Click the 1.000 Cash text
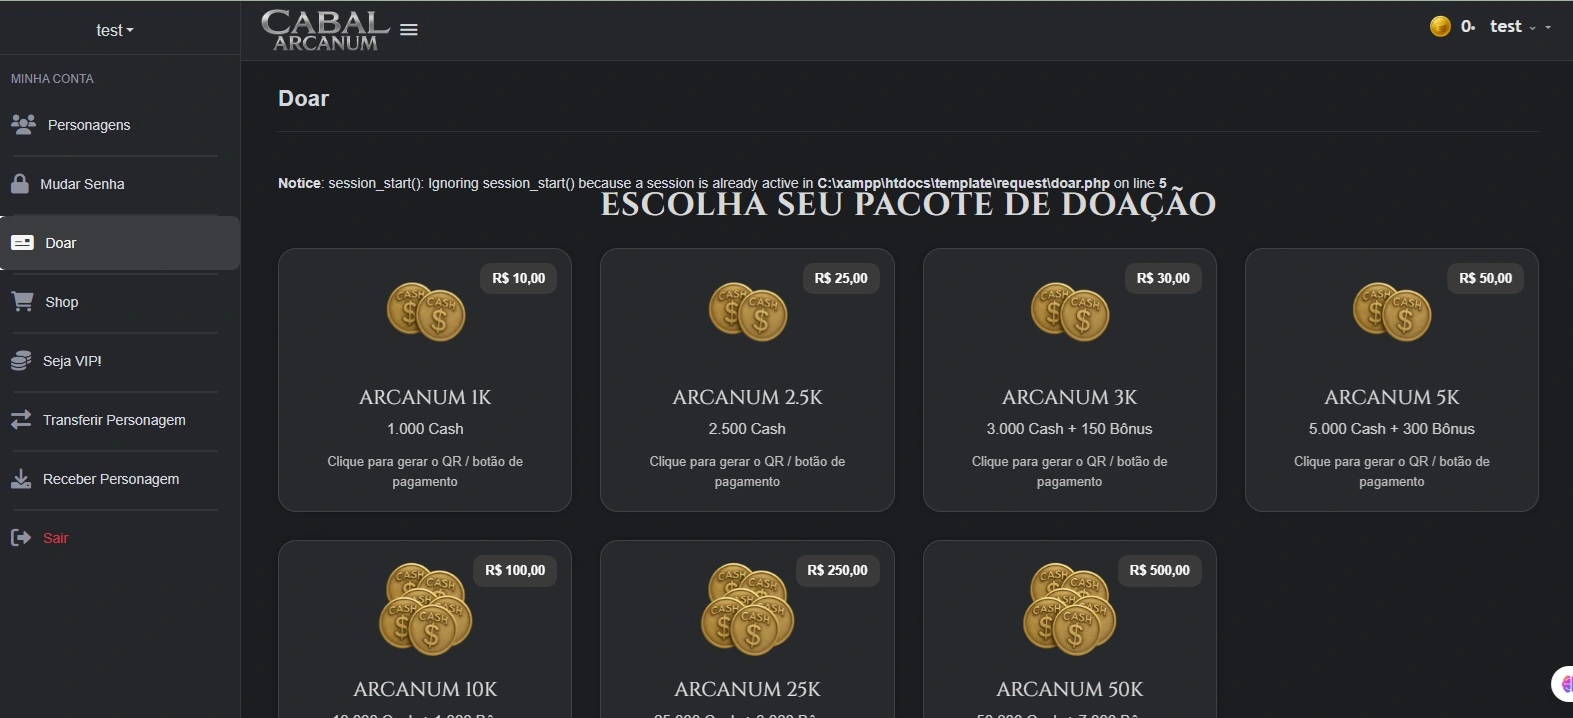Viewport: 1573px width, 718px height. click(x=425, y=429)
